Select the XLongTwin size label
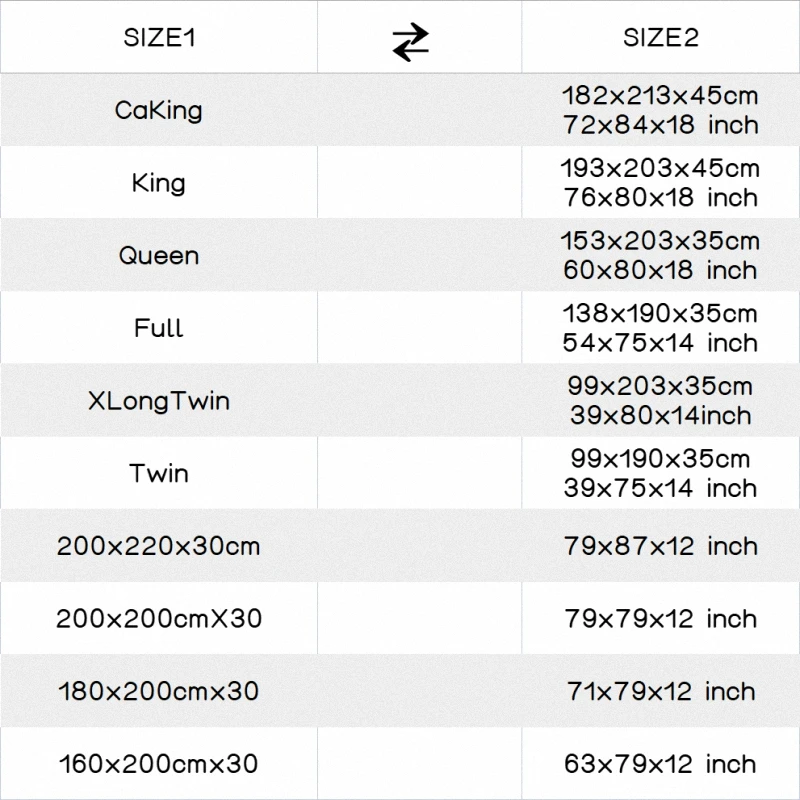The image size is (800, 800). [x=159, y=401]
